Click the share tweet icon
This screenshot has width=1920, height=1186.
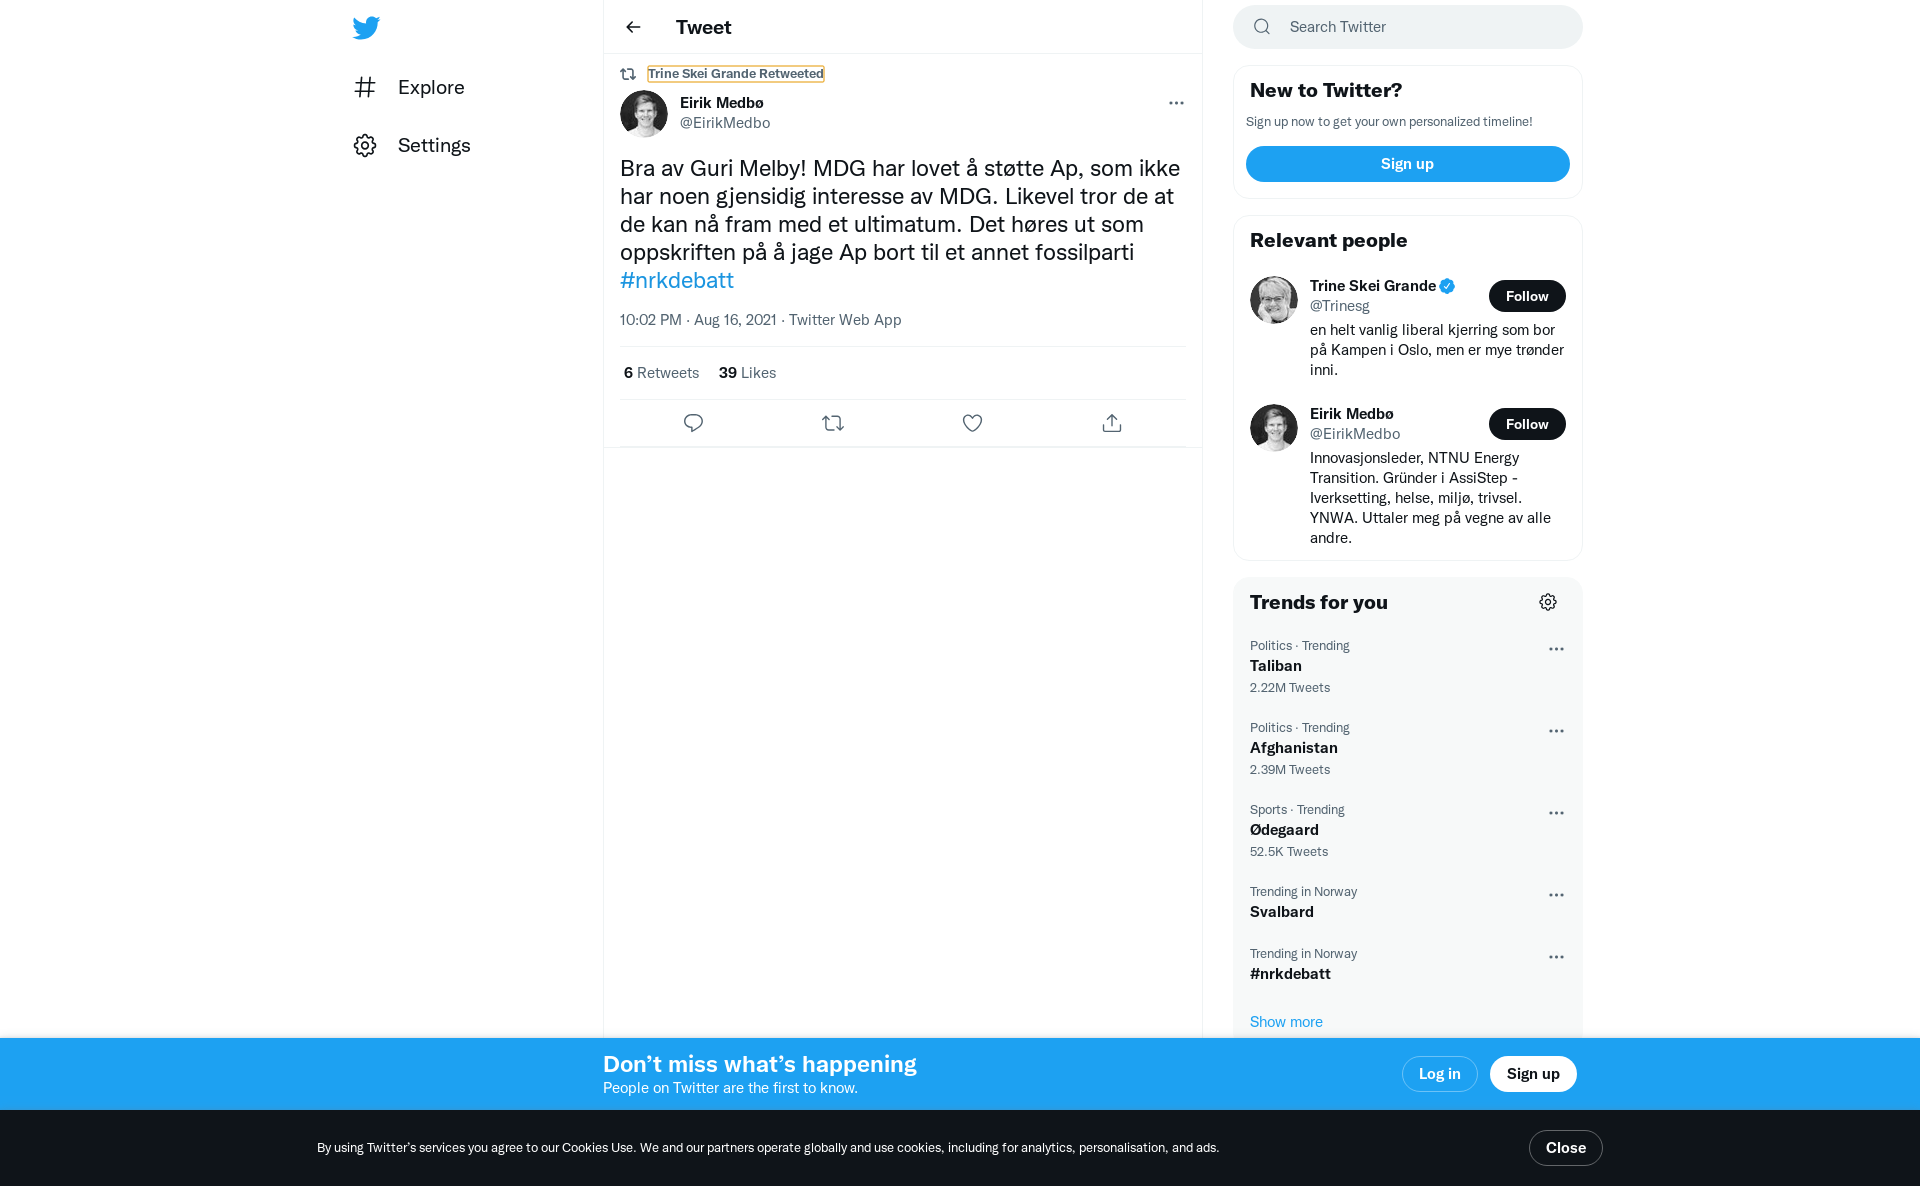1112,423
